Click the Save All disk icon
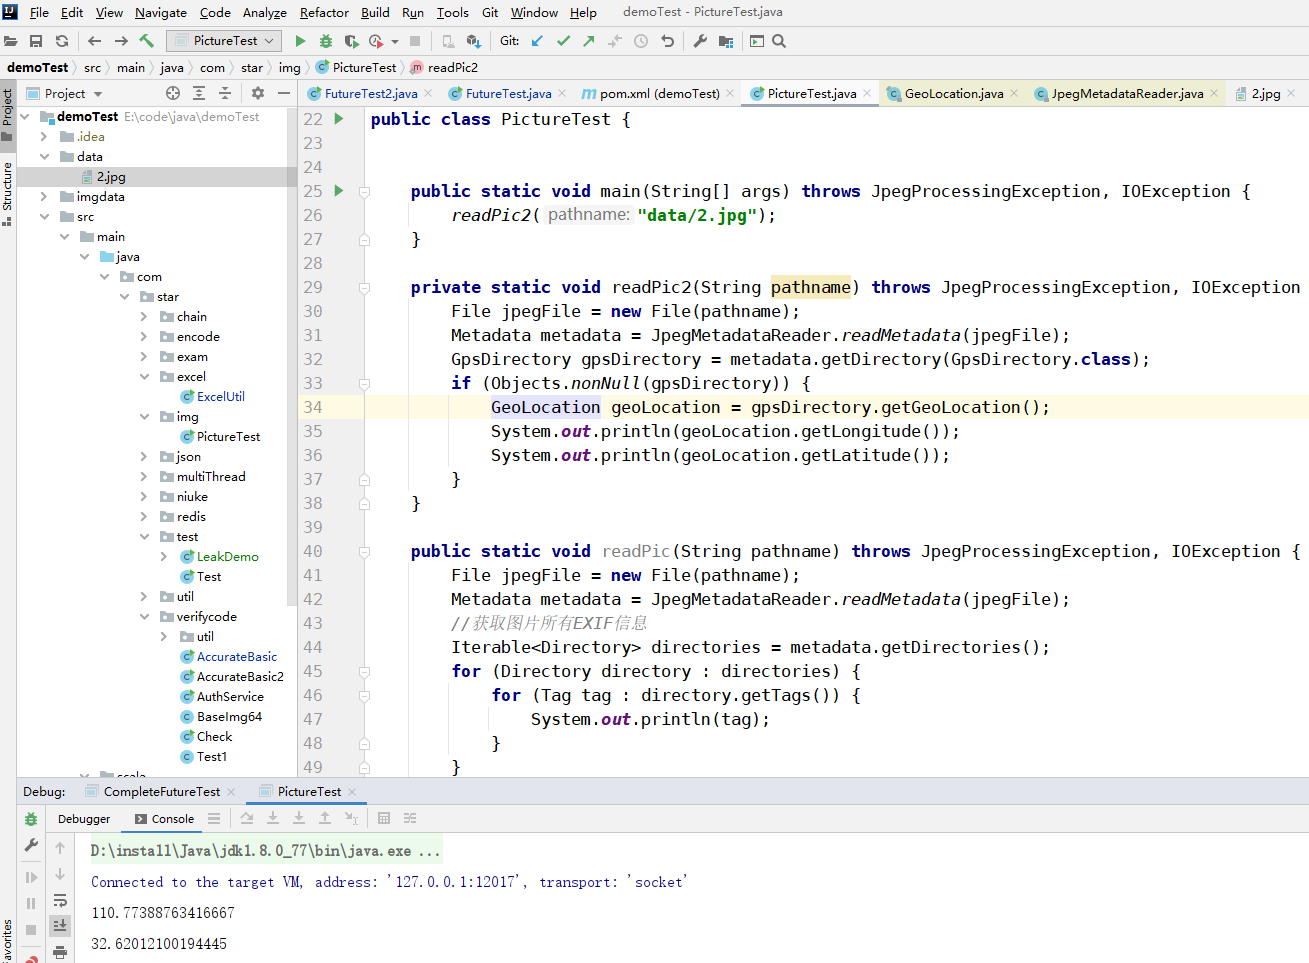Image resolution: width=1309 pixels, height=963 pixels. coord(36,41)
